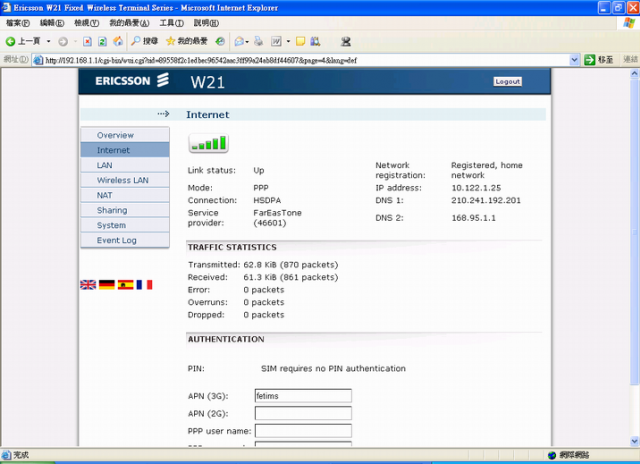Open the Favorites star toolbar button
The width and height of the screenshot is (640, 464).
[x=187, y=41]
